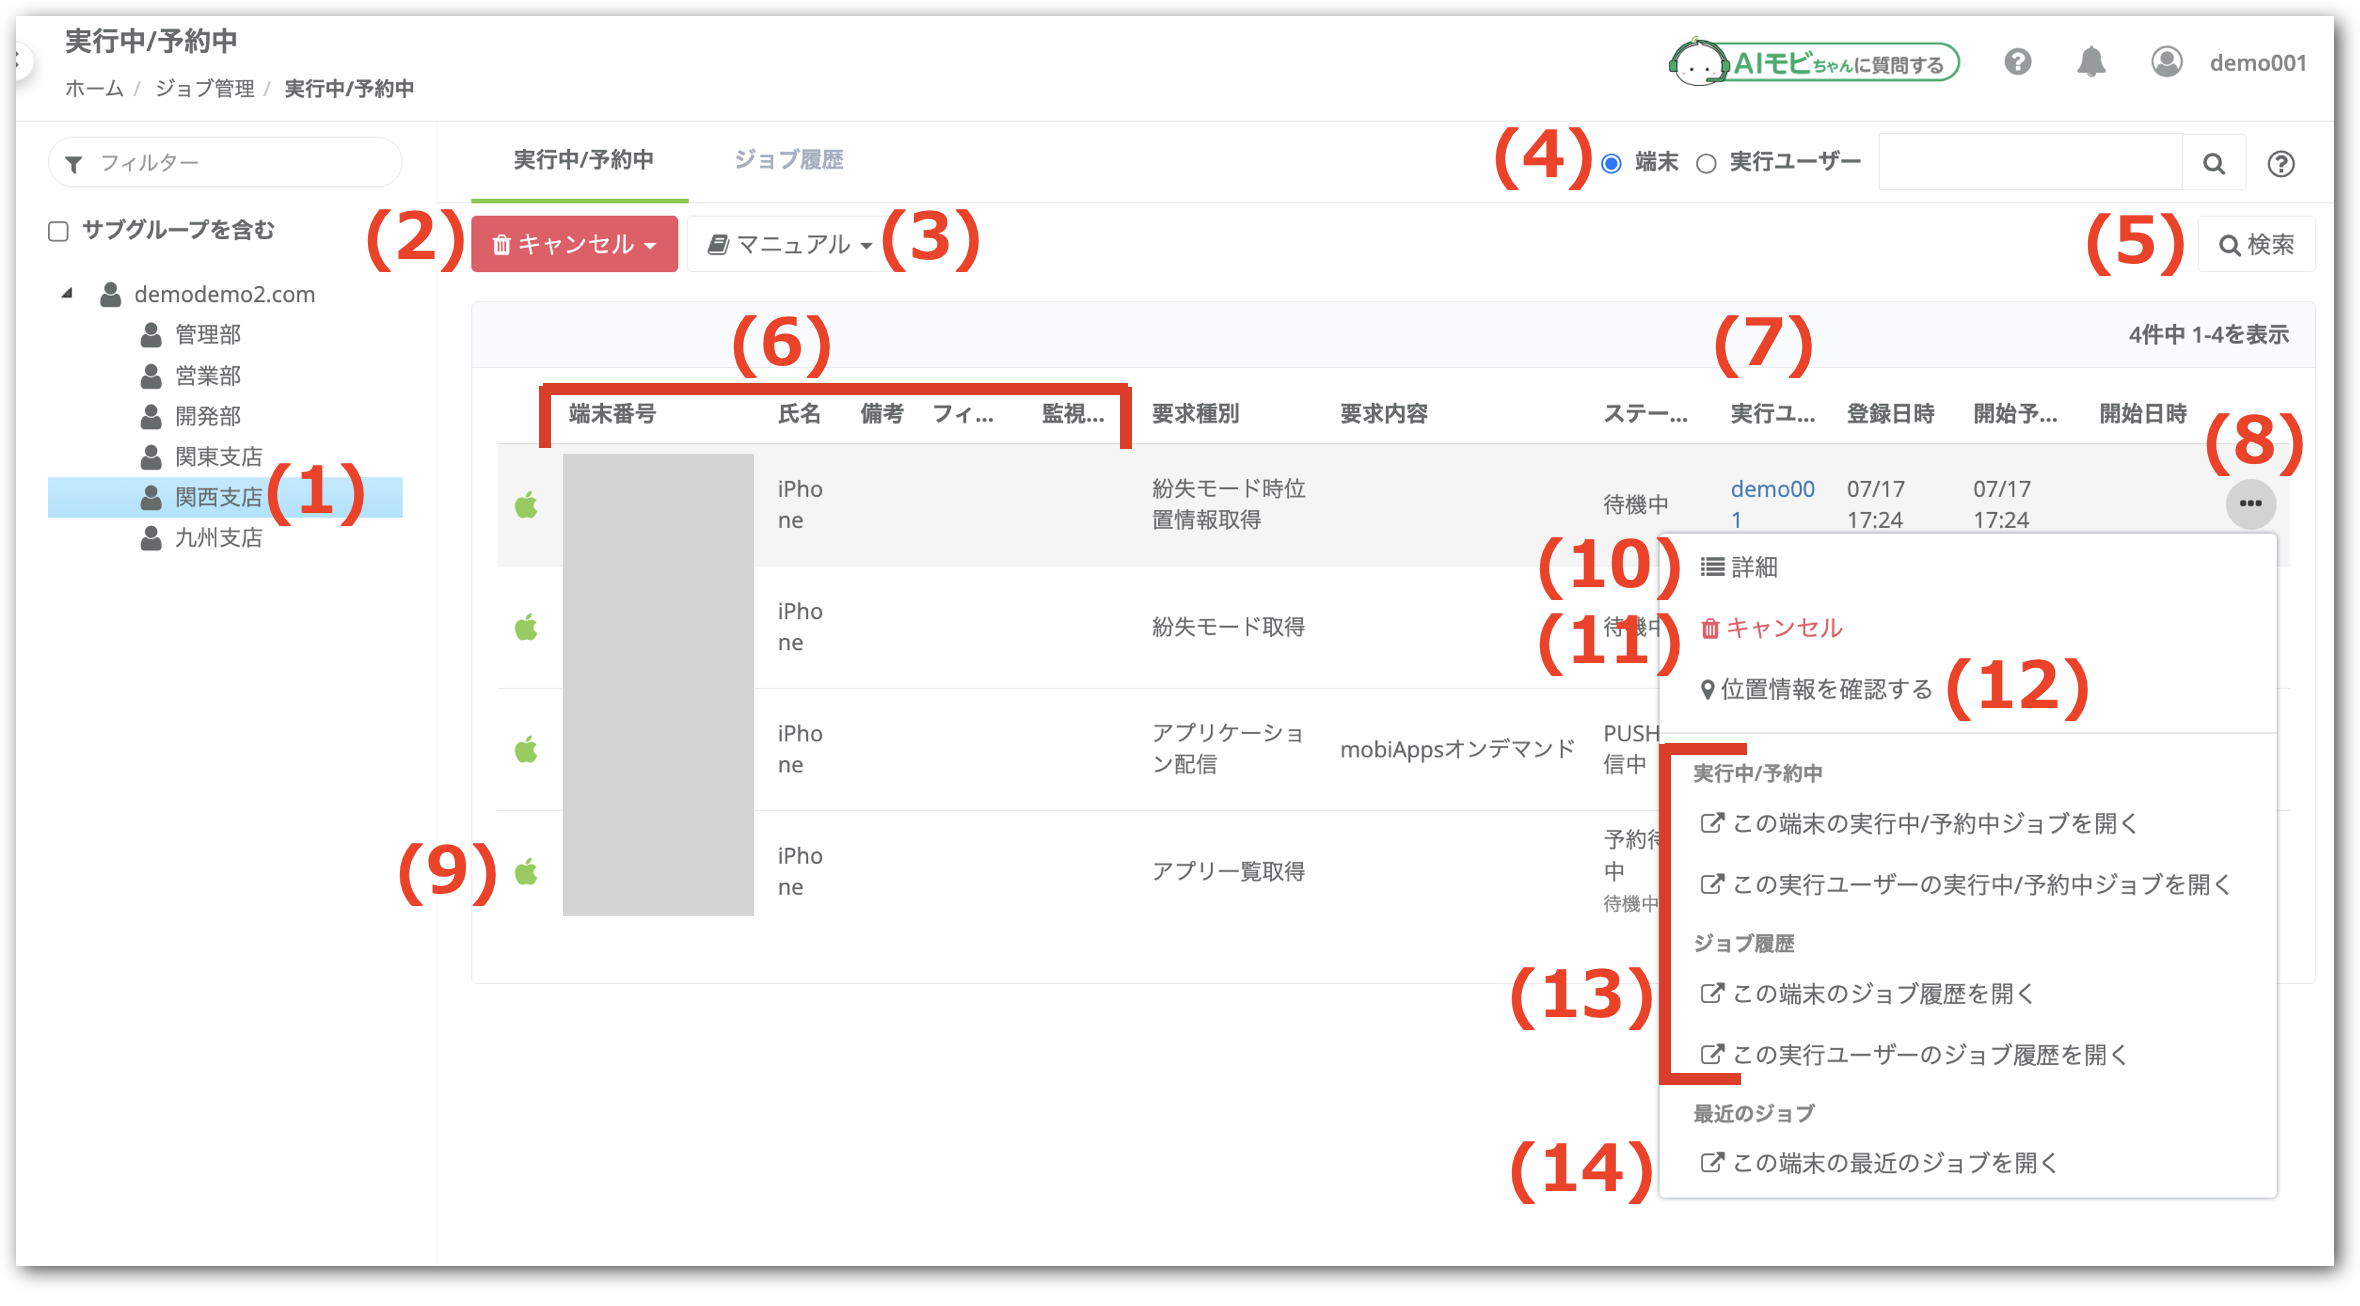This screenshot has width=2360, height=1306.
Task: Open この実行ユーザーの実行中/予約中ジョブを開く
Action: (x=1967, y=884)
